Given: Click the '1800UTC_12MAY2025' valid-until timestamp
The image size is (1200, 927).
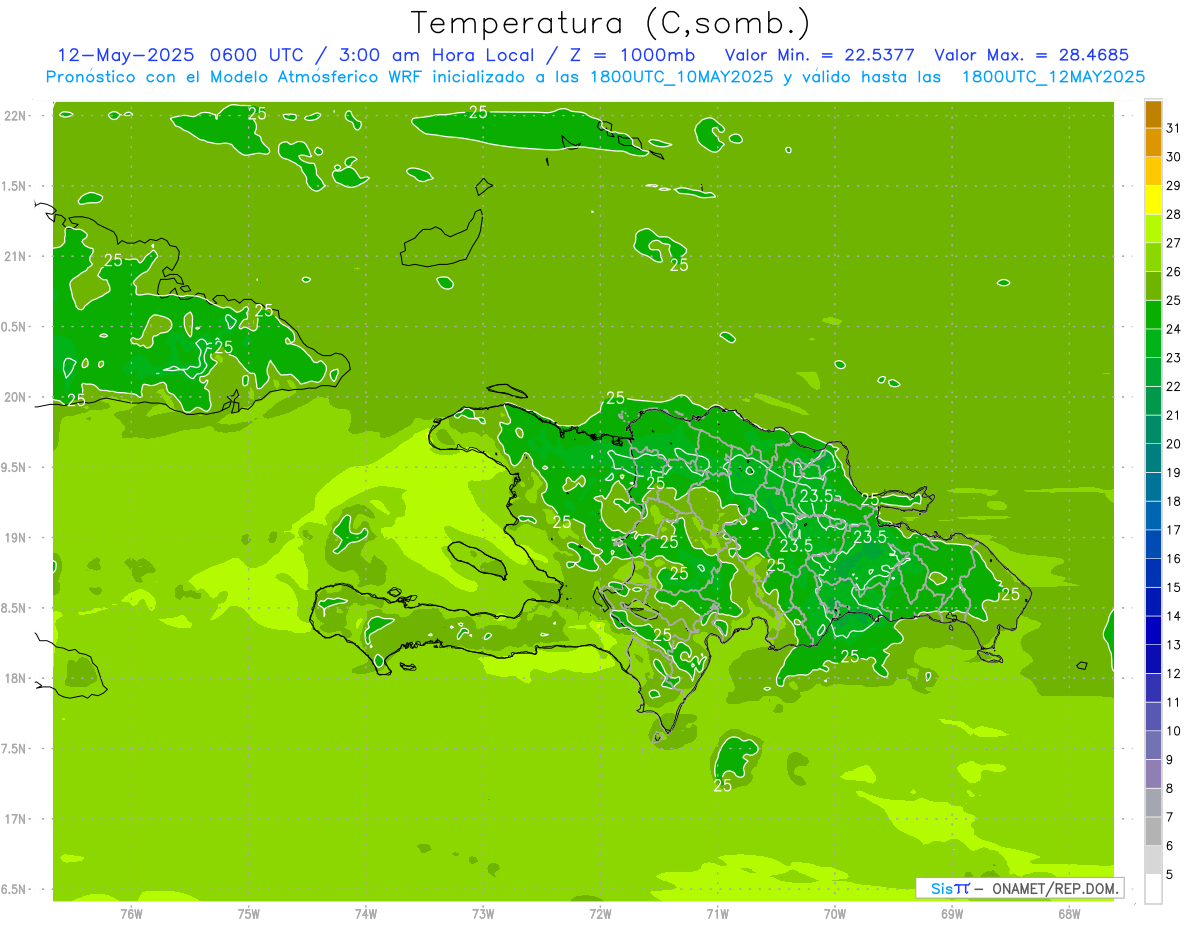Looking at the screenshot, I should point(1053,77).
